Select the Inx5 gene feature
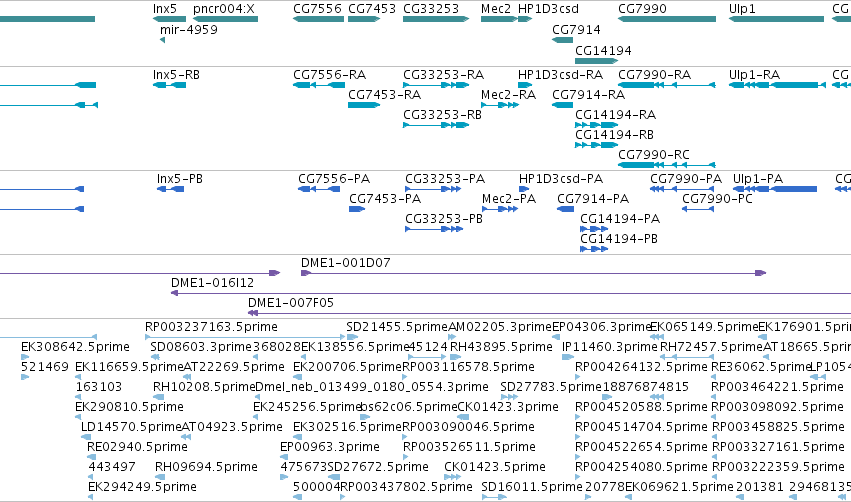The width and height of the screenshot is (851, 502). pos(169,19)
